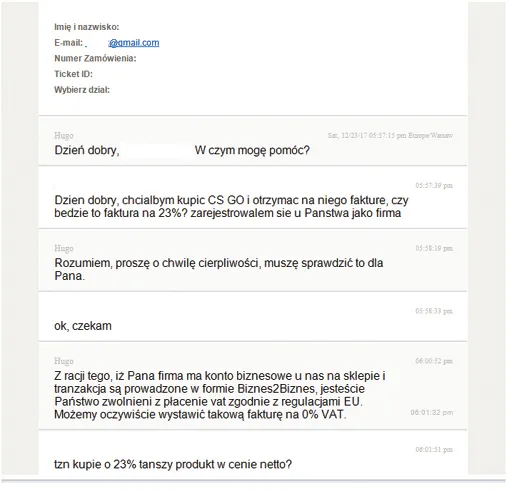This screenshot has height=504, width=509.
Task: Click the 'ok, czekam' message
Action: pyautogui.click(x=83, y=326)
